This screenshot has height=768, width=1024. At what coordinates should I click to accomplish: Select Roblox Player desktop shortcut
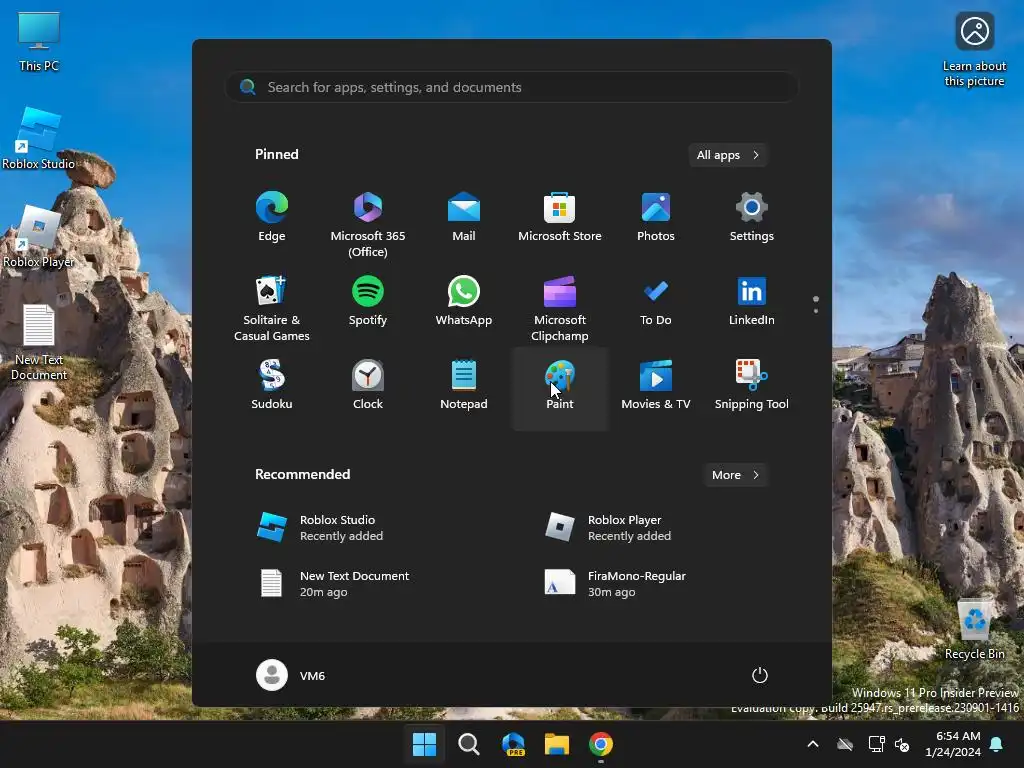tap(39, 237)
